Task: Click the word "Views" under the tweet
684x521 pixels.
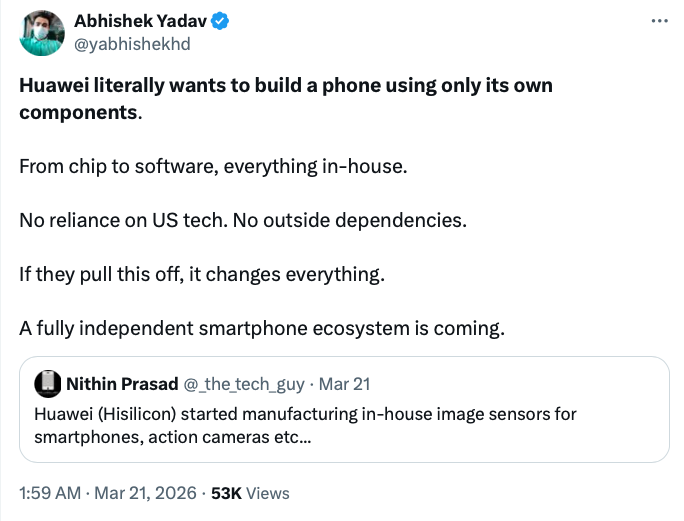Action: (267, 492)
